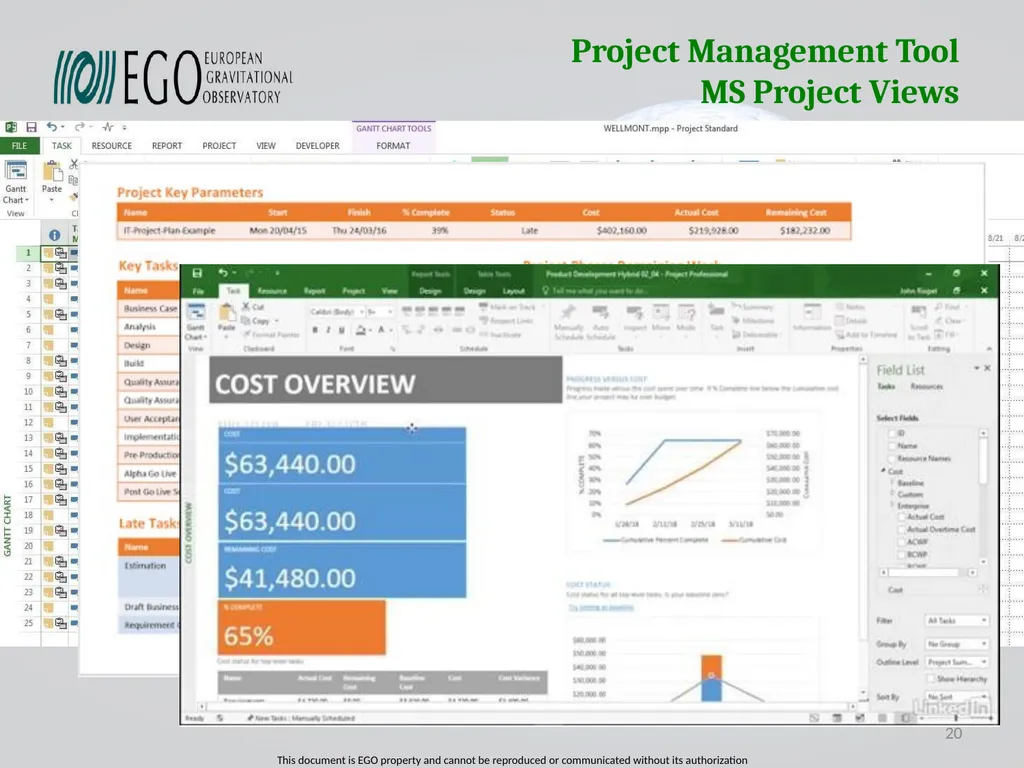Check the Resource Names field checkbox

[x=892, y=458]
